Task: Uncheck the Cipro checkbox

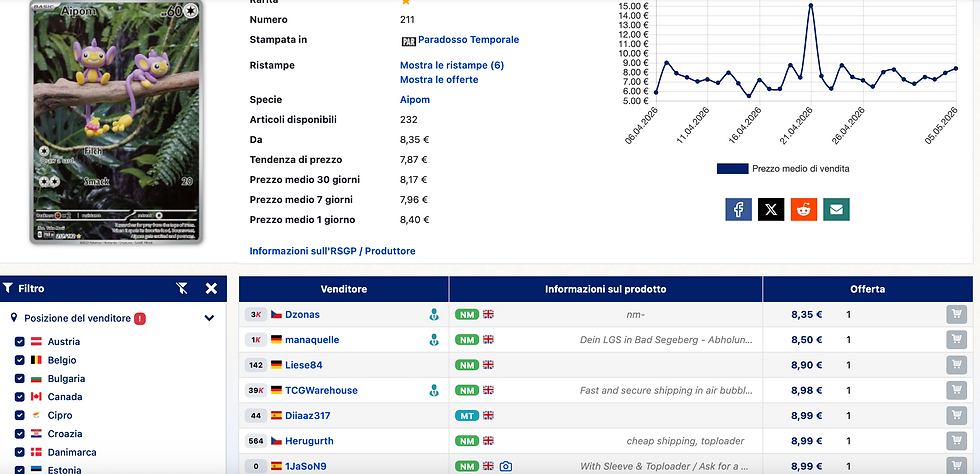Action: 19,415
